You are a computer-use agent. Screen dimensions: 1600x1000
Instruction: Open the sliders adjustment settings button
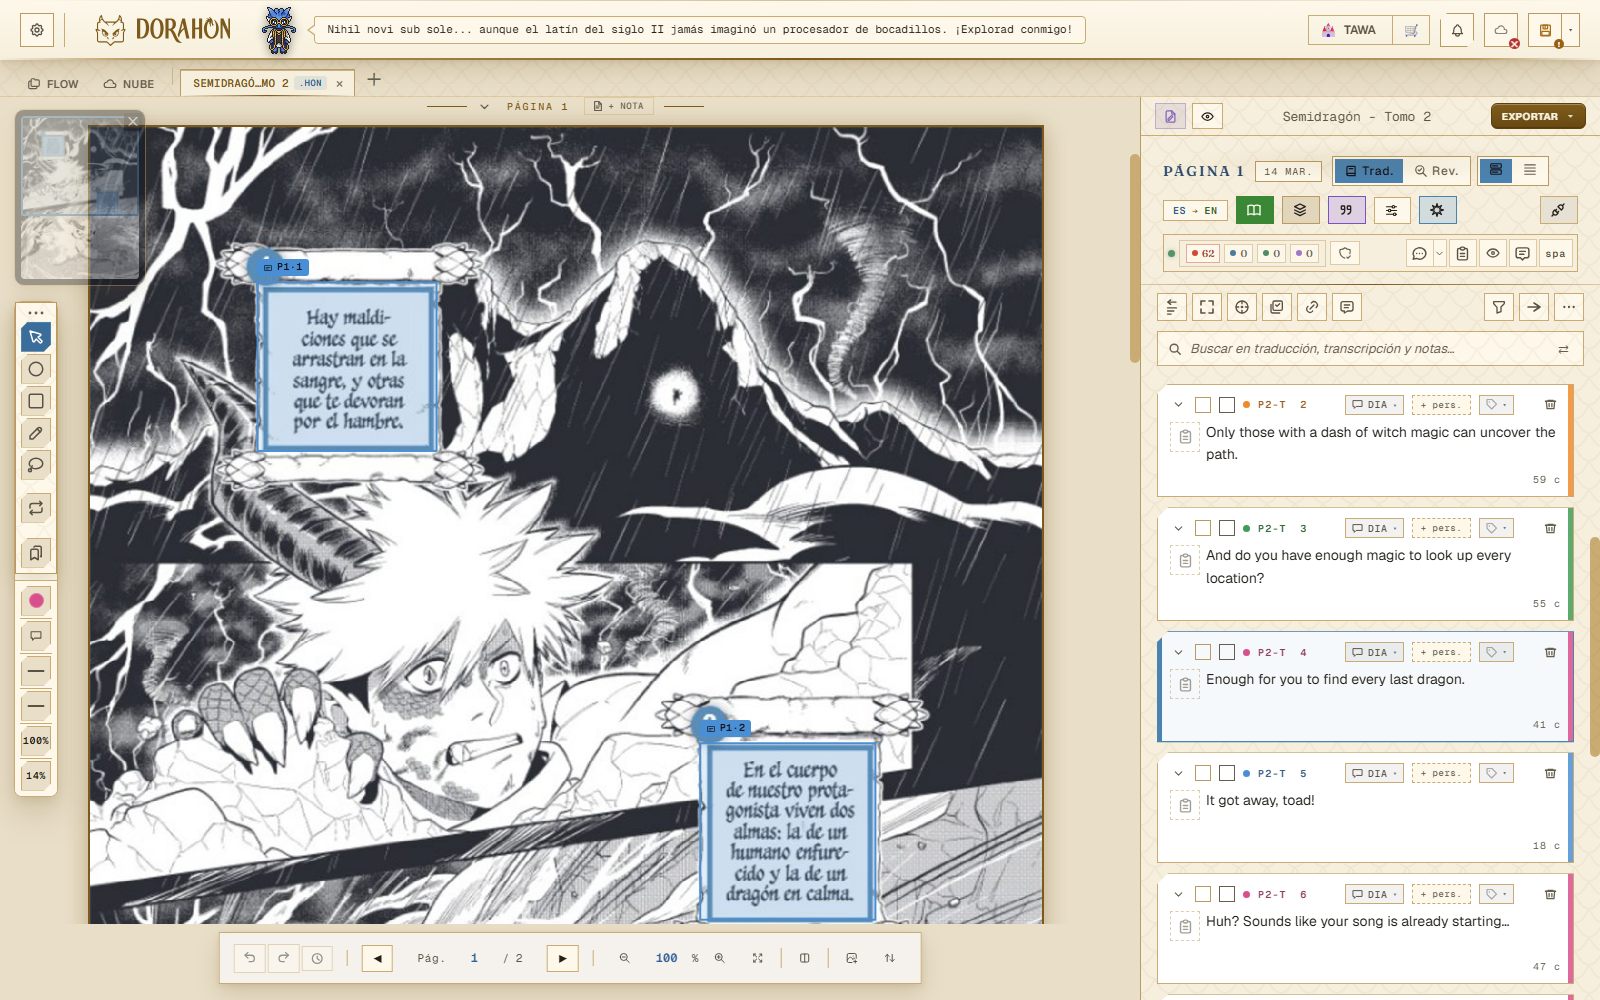tap(1392, 210)
